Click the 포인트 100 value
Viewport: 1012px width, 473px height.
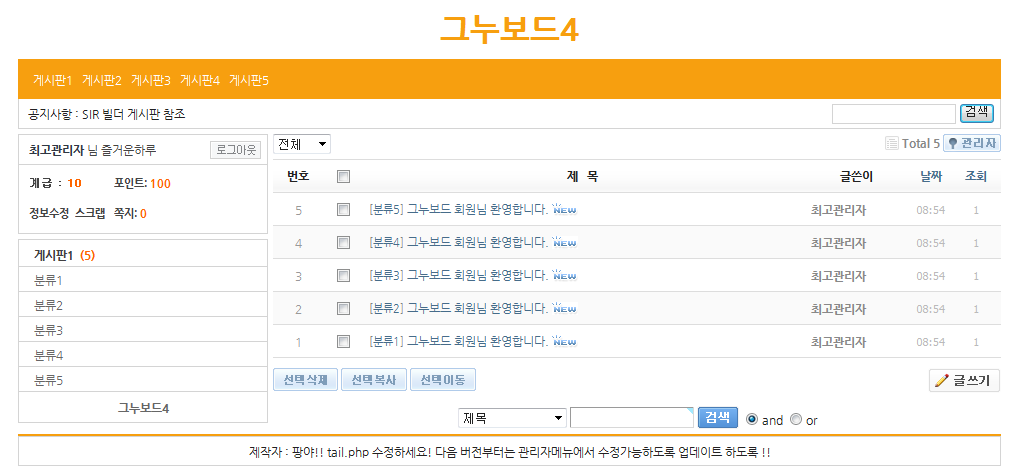tap(160, 183)
